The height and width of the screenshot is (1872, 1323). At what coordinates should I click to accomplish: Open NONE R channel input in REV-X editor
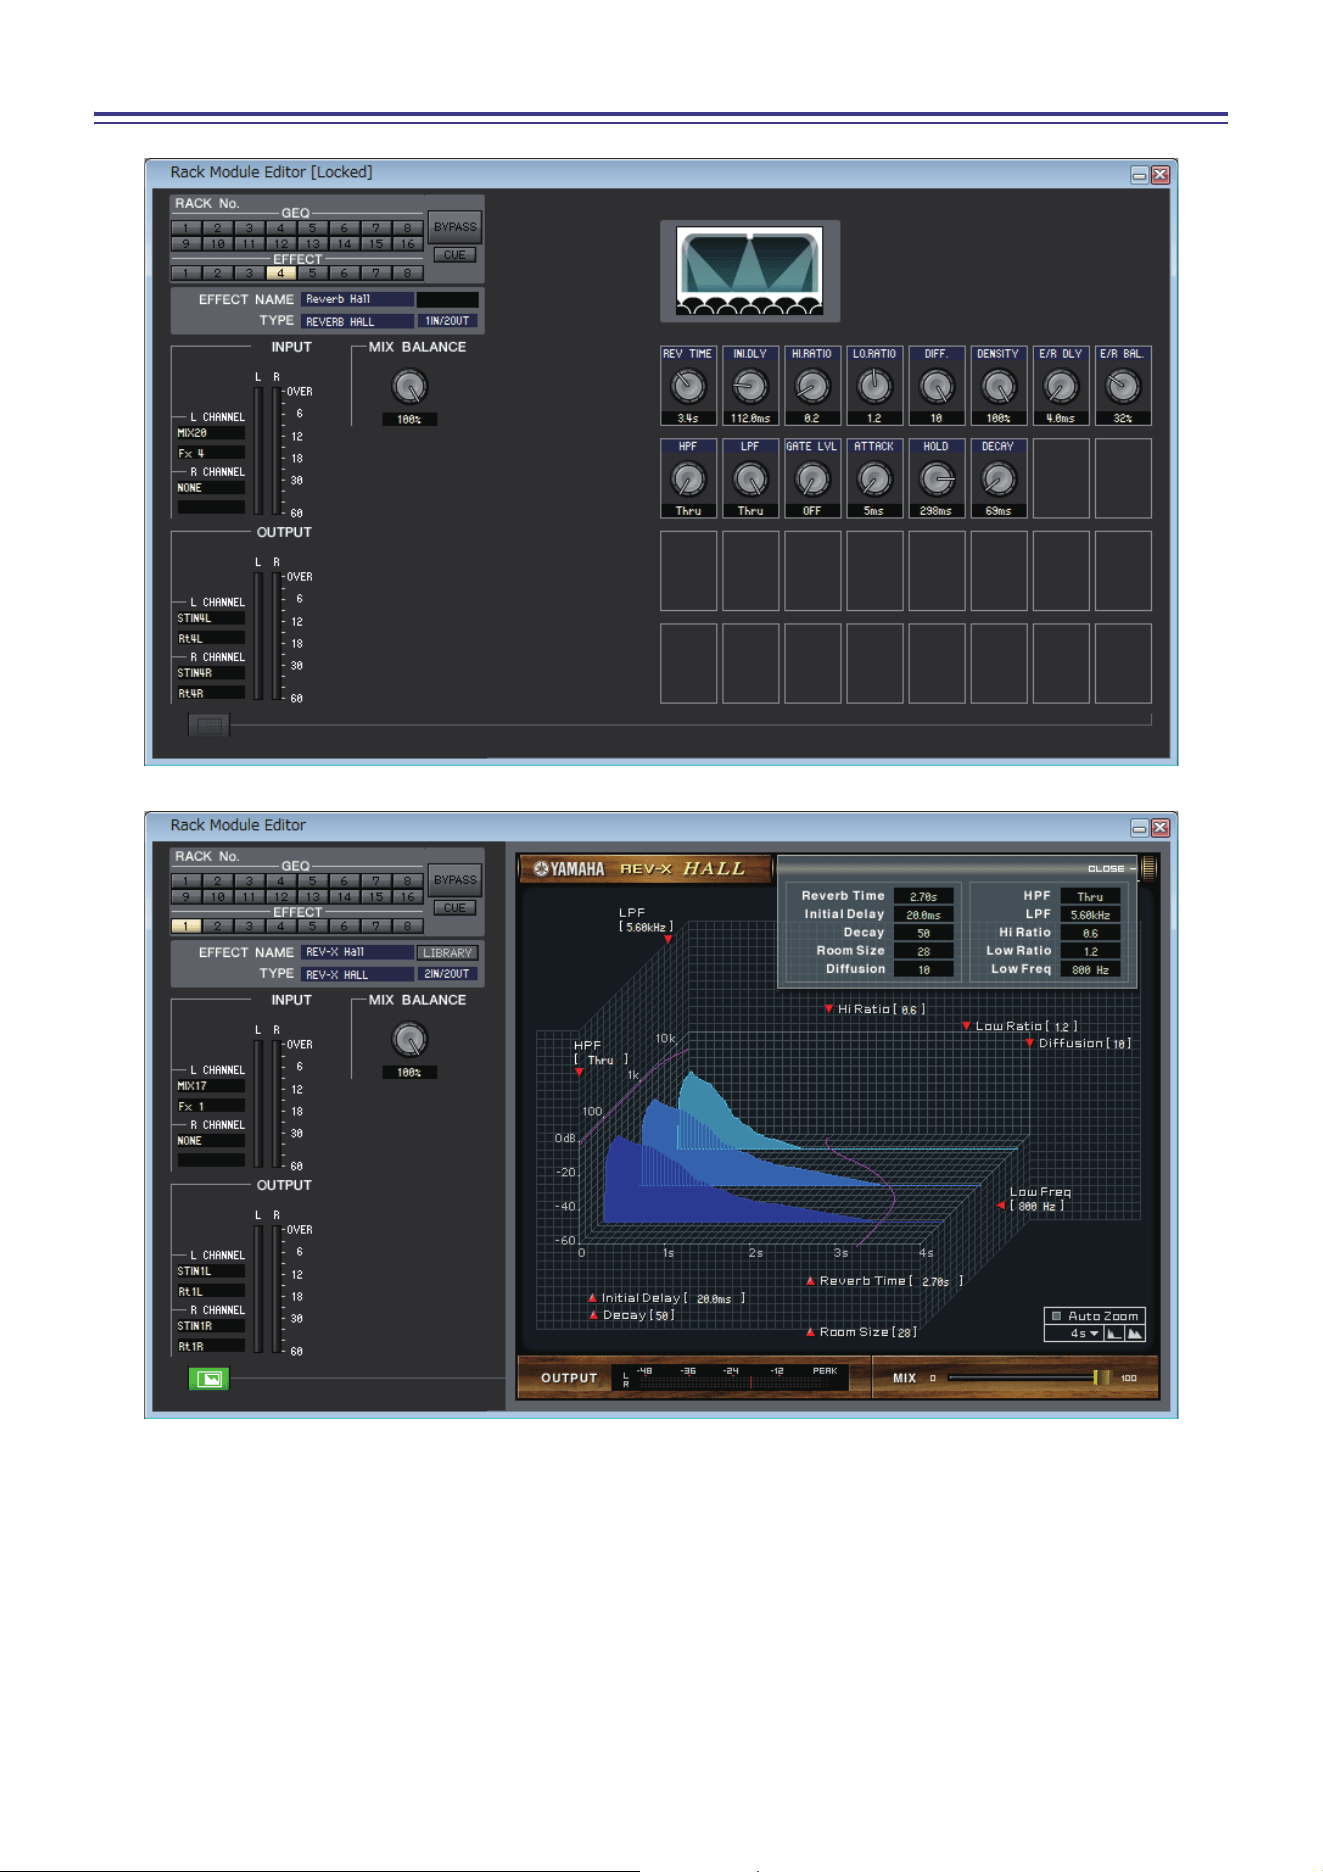pos(211,1141)
